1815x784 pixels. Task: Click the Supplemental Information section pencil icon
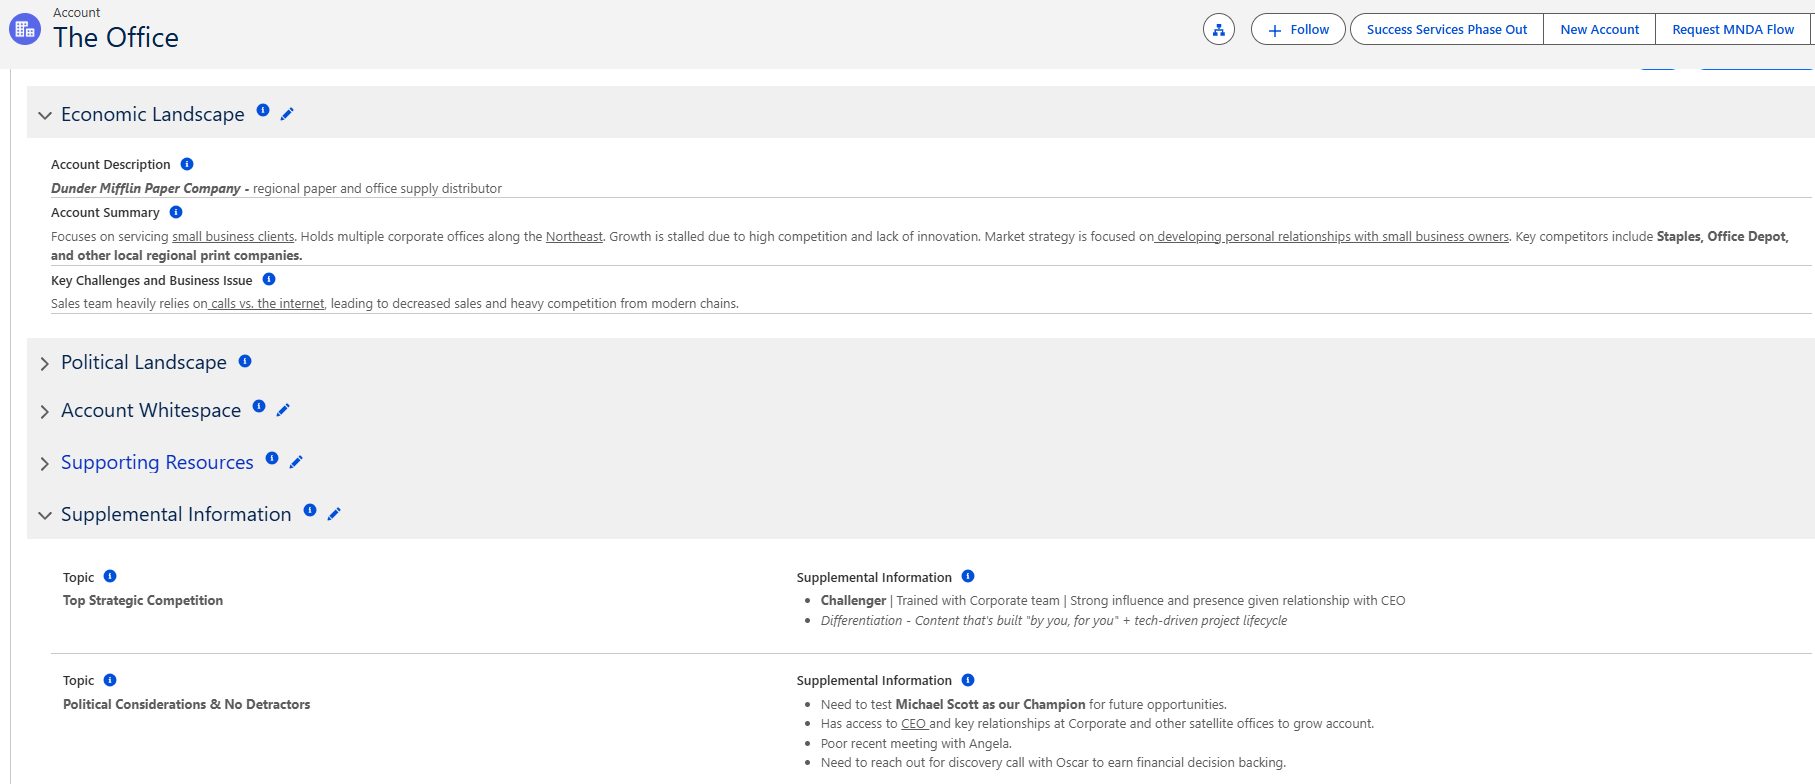334,514
